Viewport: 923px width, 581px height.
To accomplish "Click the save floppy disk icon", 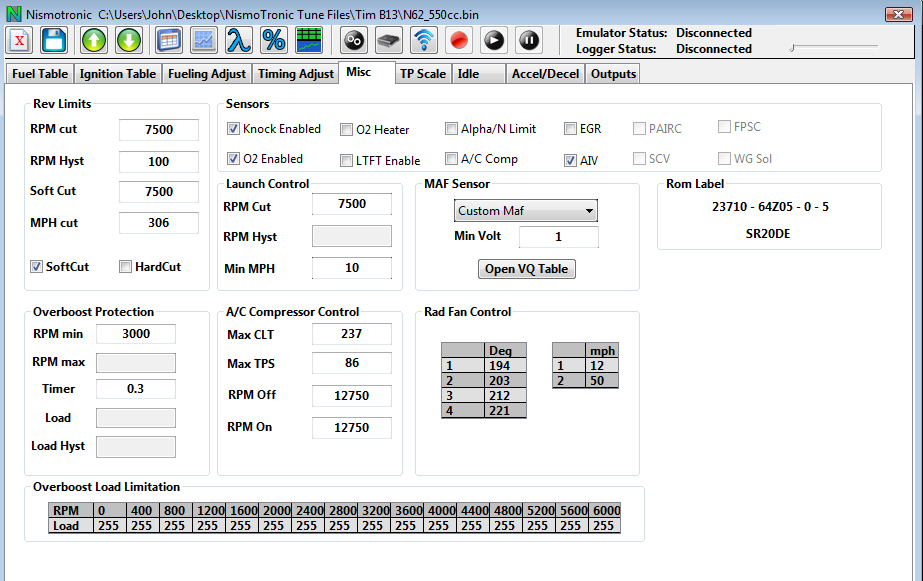I will point(54,40).
